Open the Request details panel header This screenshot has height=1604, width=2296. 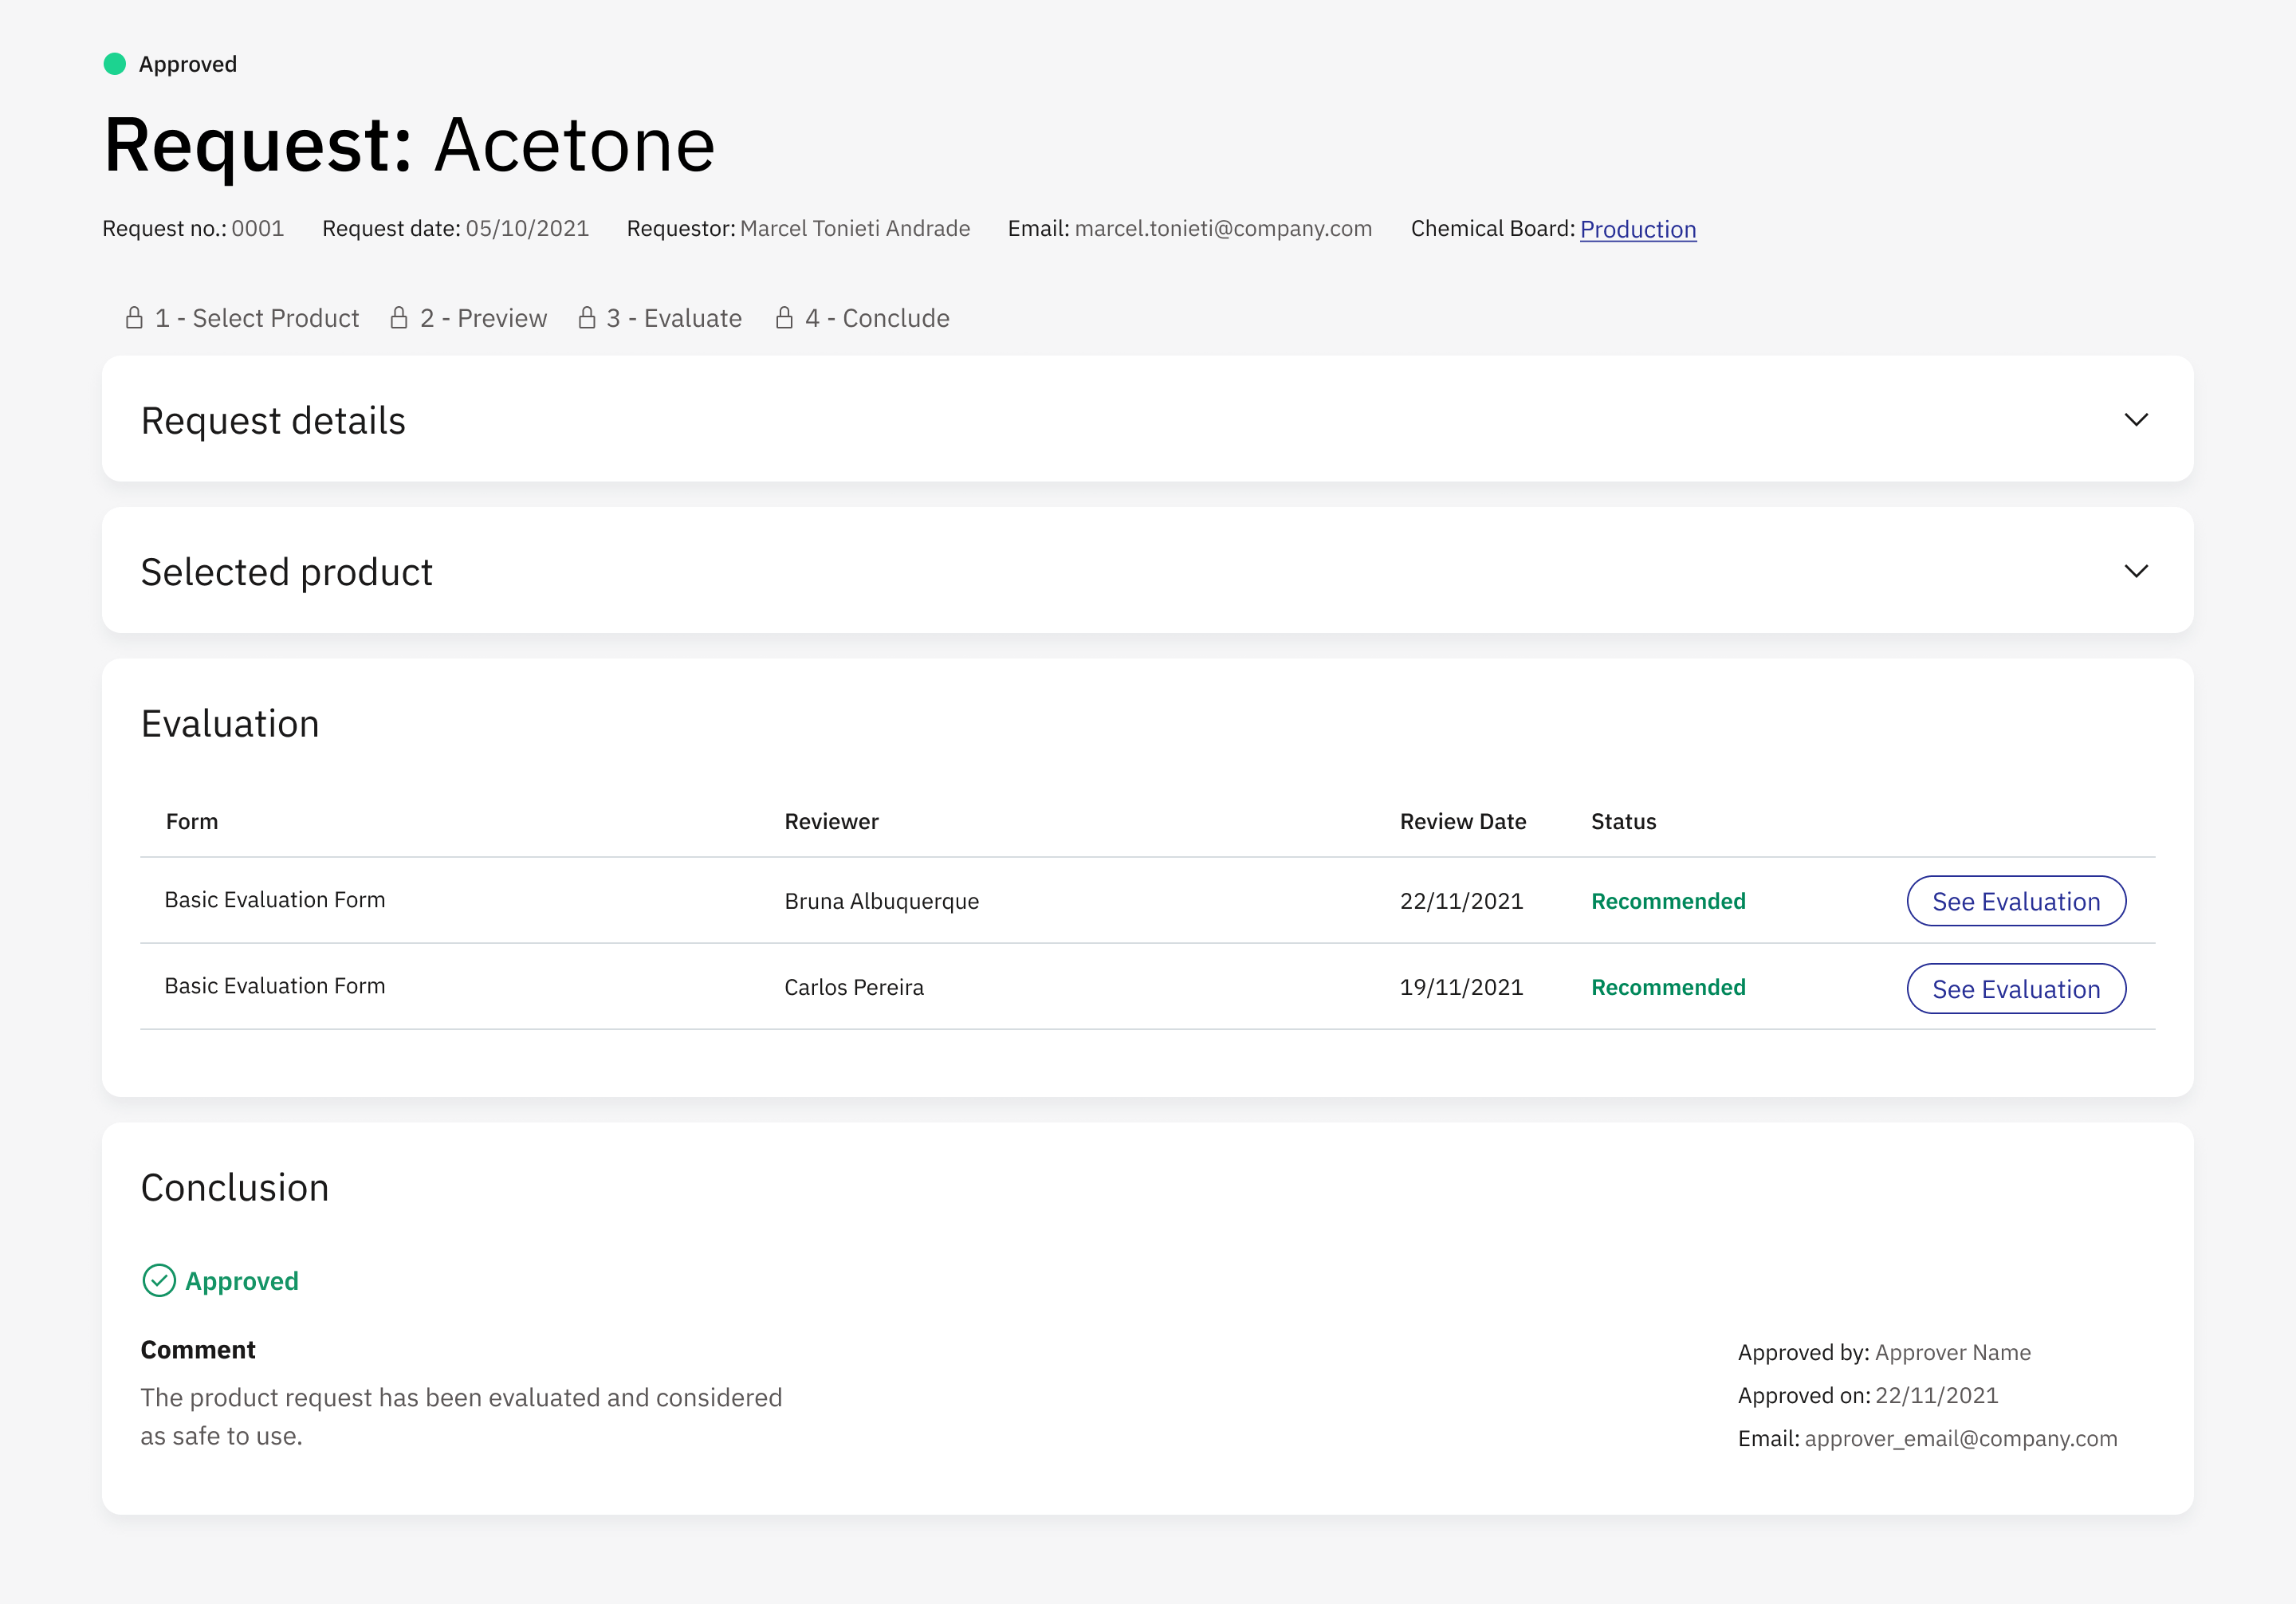[1147, 419]
